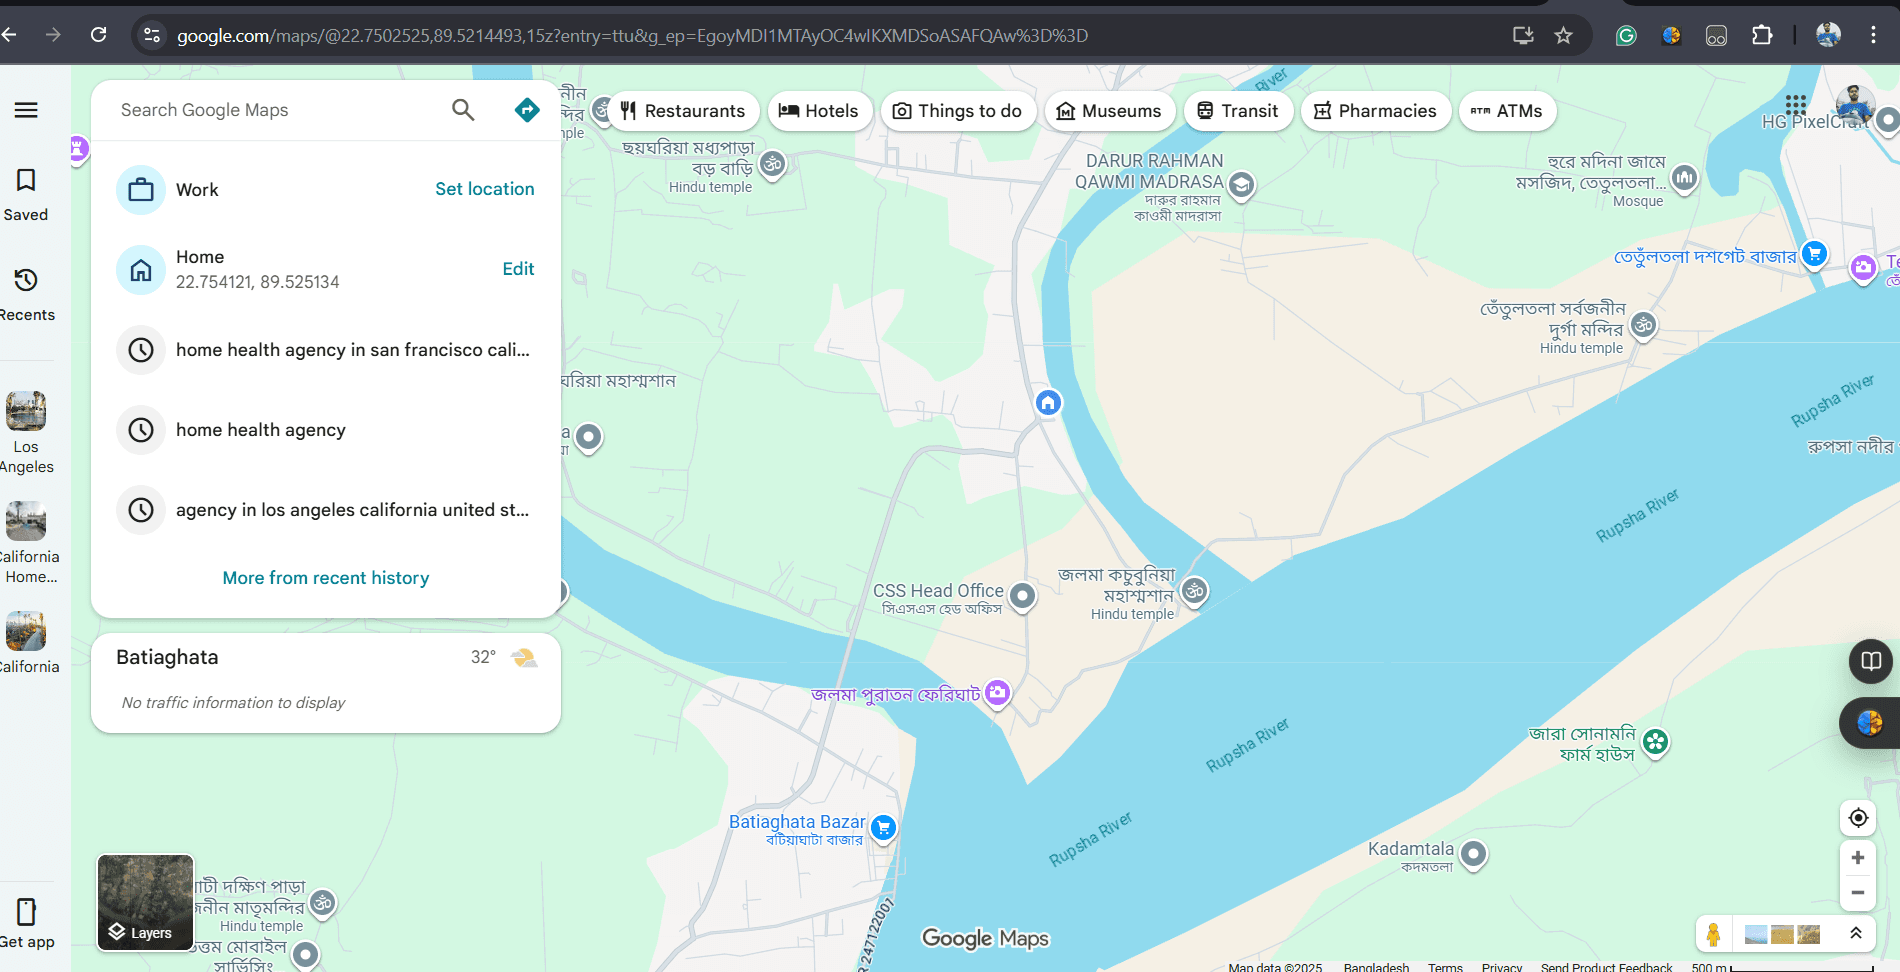
Task: Go back in the browser
Action: (x=10, y=35)
